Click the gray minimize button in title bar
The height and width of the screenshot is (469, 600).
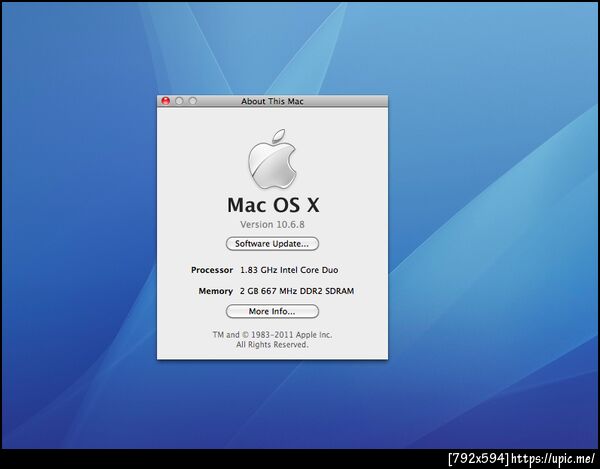coord(179,101)
